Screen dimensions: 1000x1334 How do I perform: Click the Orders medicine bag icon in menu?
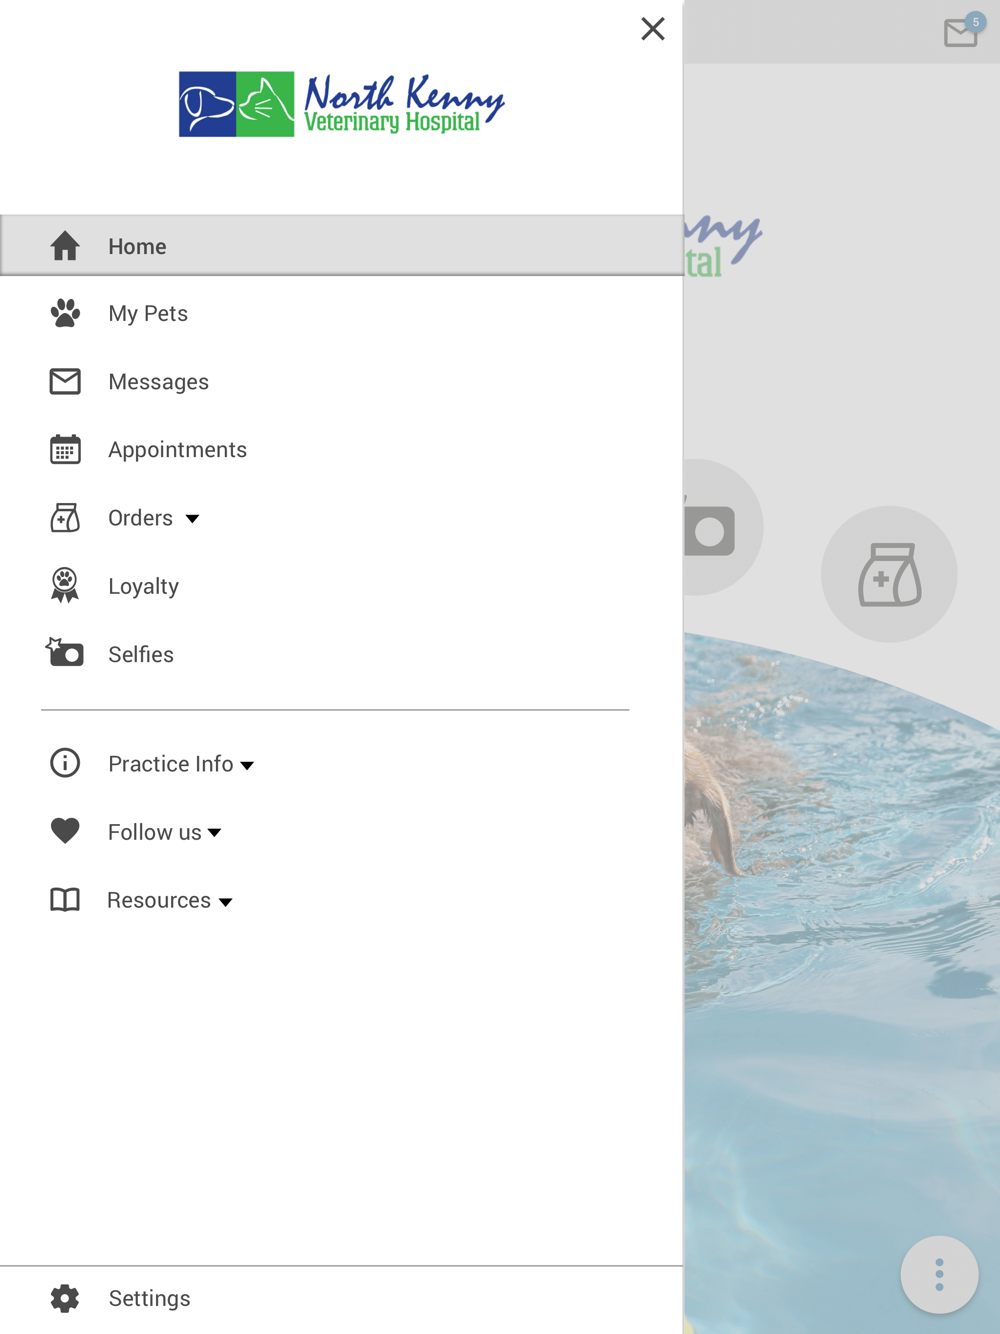(x=65, y=518)
